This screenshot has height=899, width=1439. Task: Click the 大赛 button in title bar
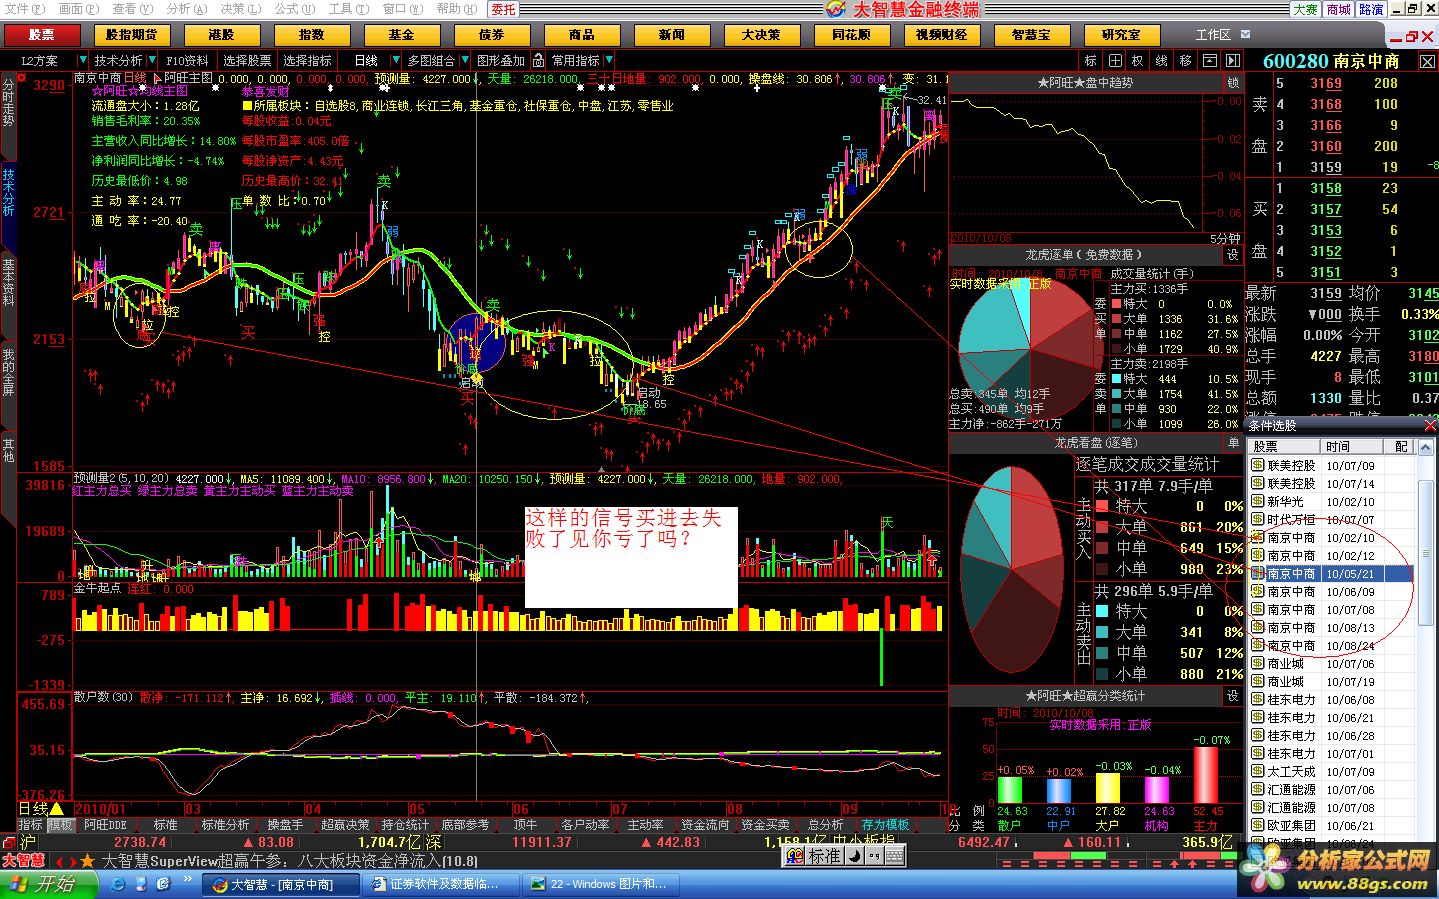coord(1304,9)
